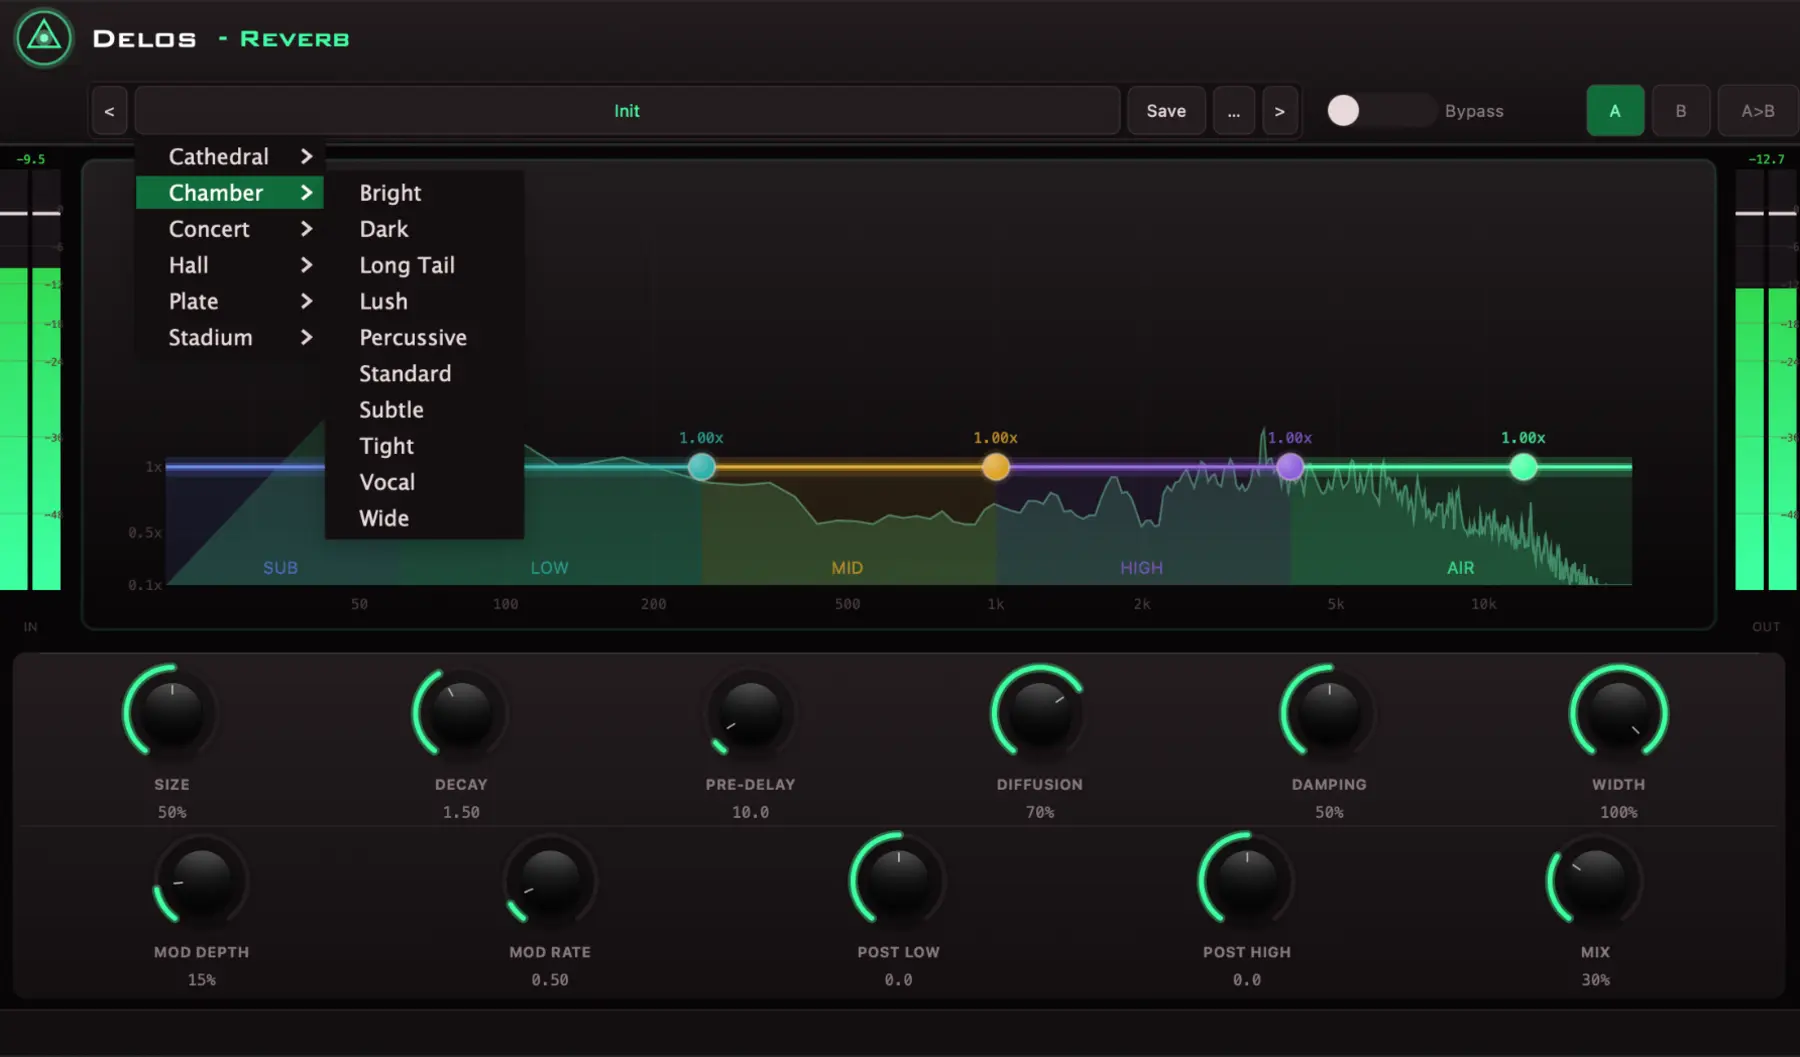
Task: Click the Width value 100%
Action: pyautogui.click(x=1618, y=812)
